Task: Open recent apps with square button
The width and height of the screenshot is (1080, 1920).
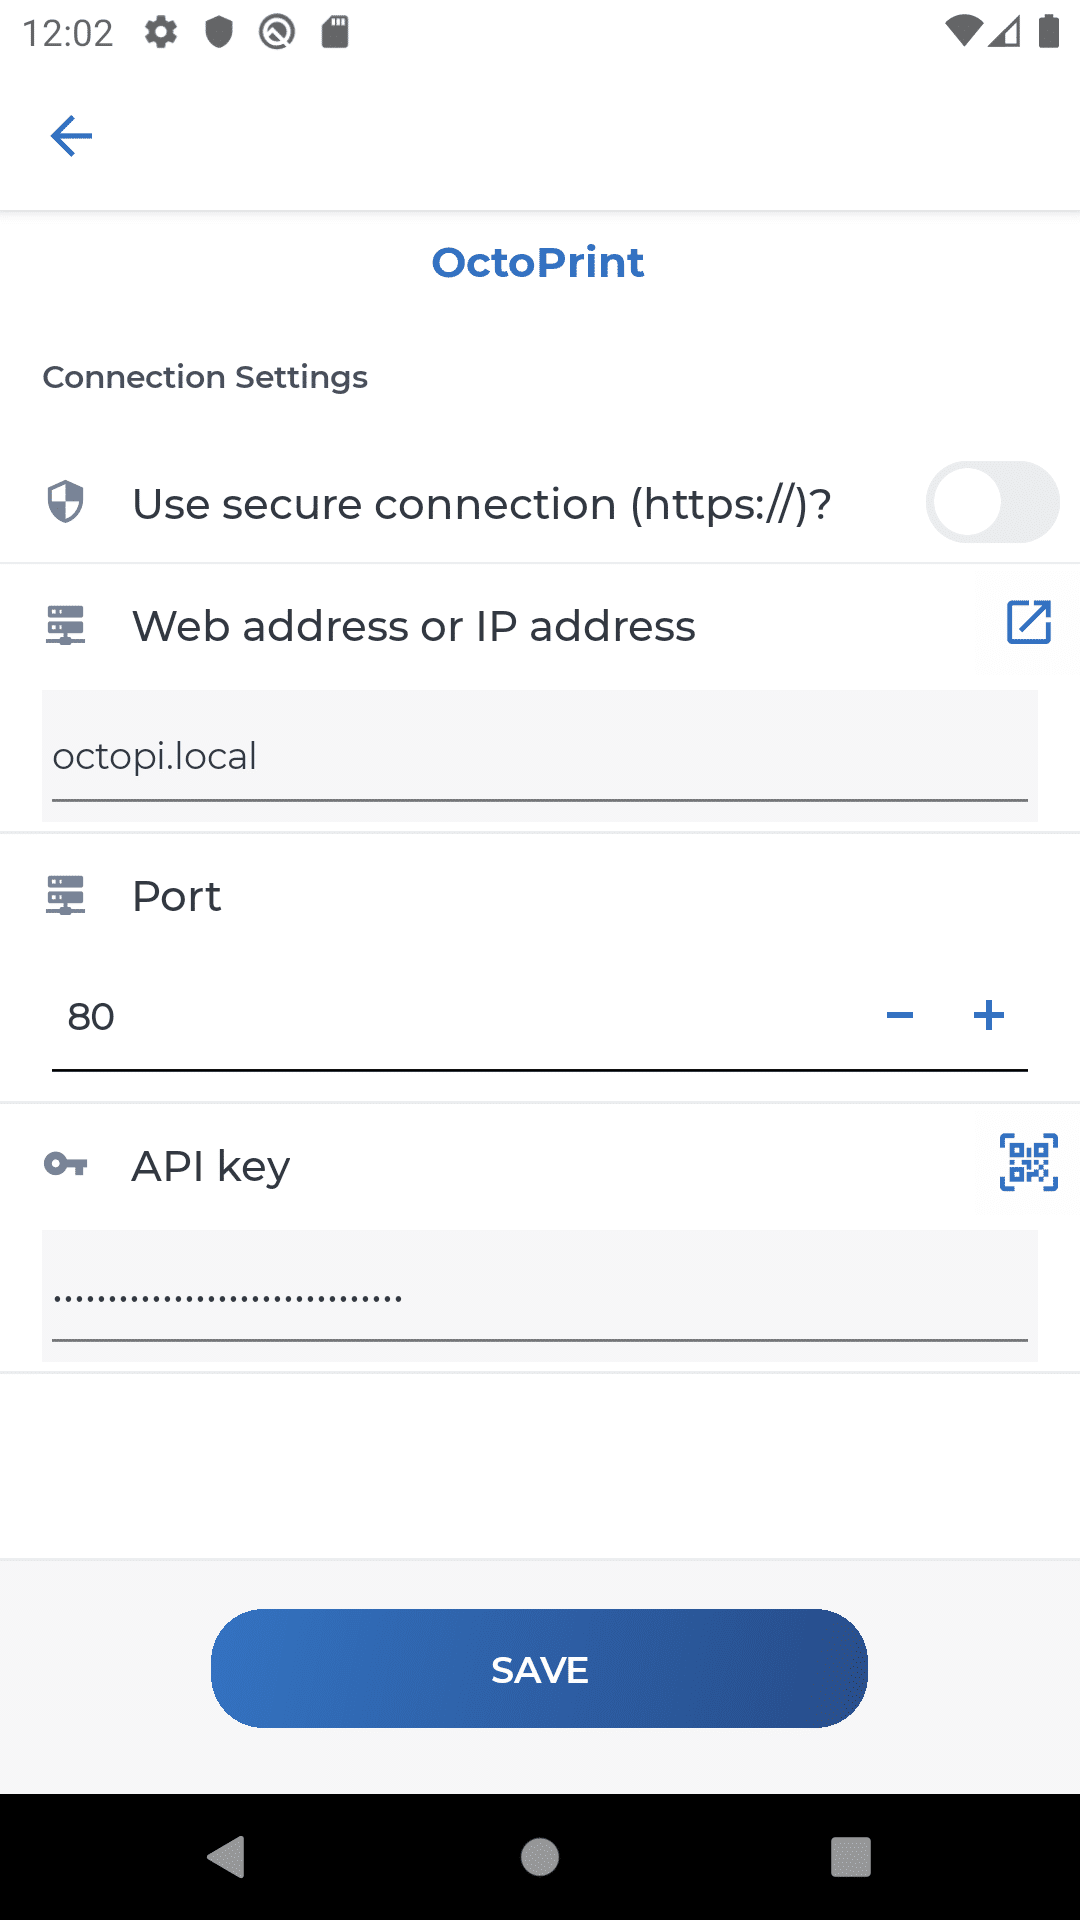Action: tap(851, 1857)
